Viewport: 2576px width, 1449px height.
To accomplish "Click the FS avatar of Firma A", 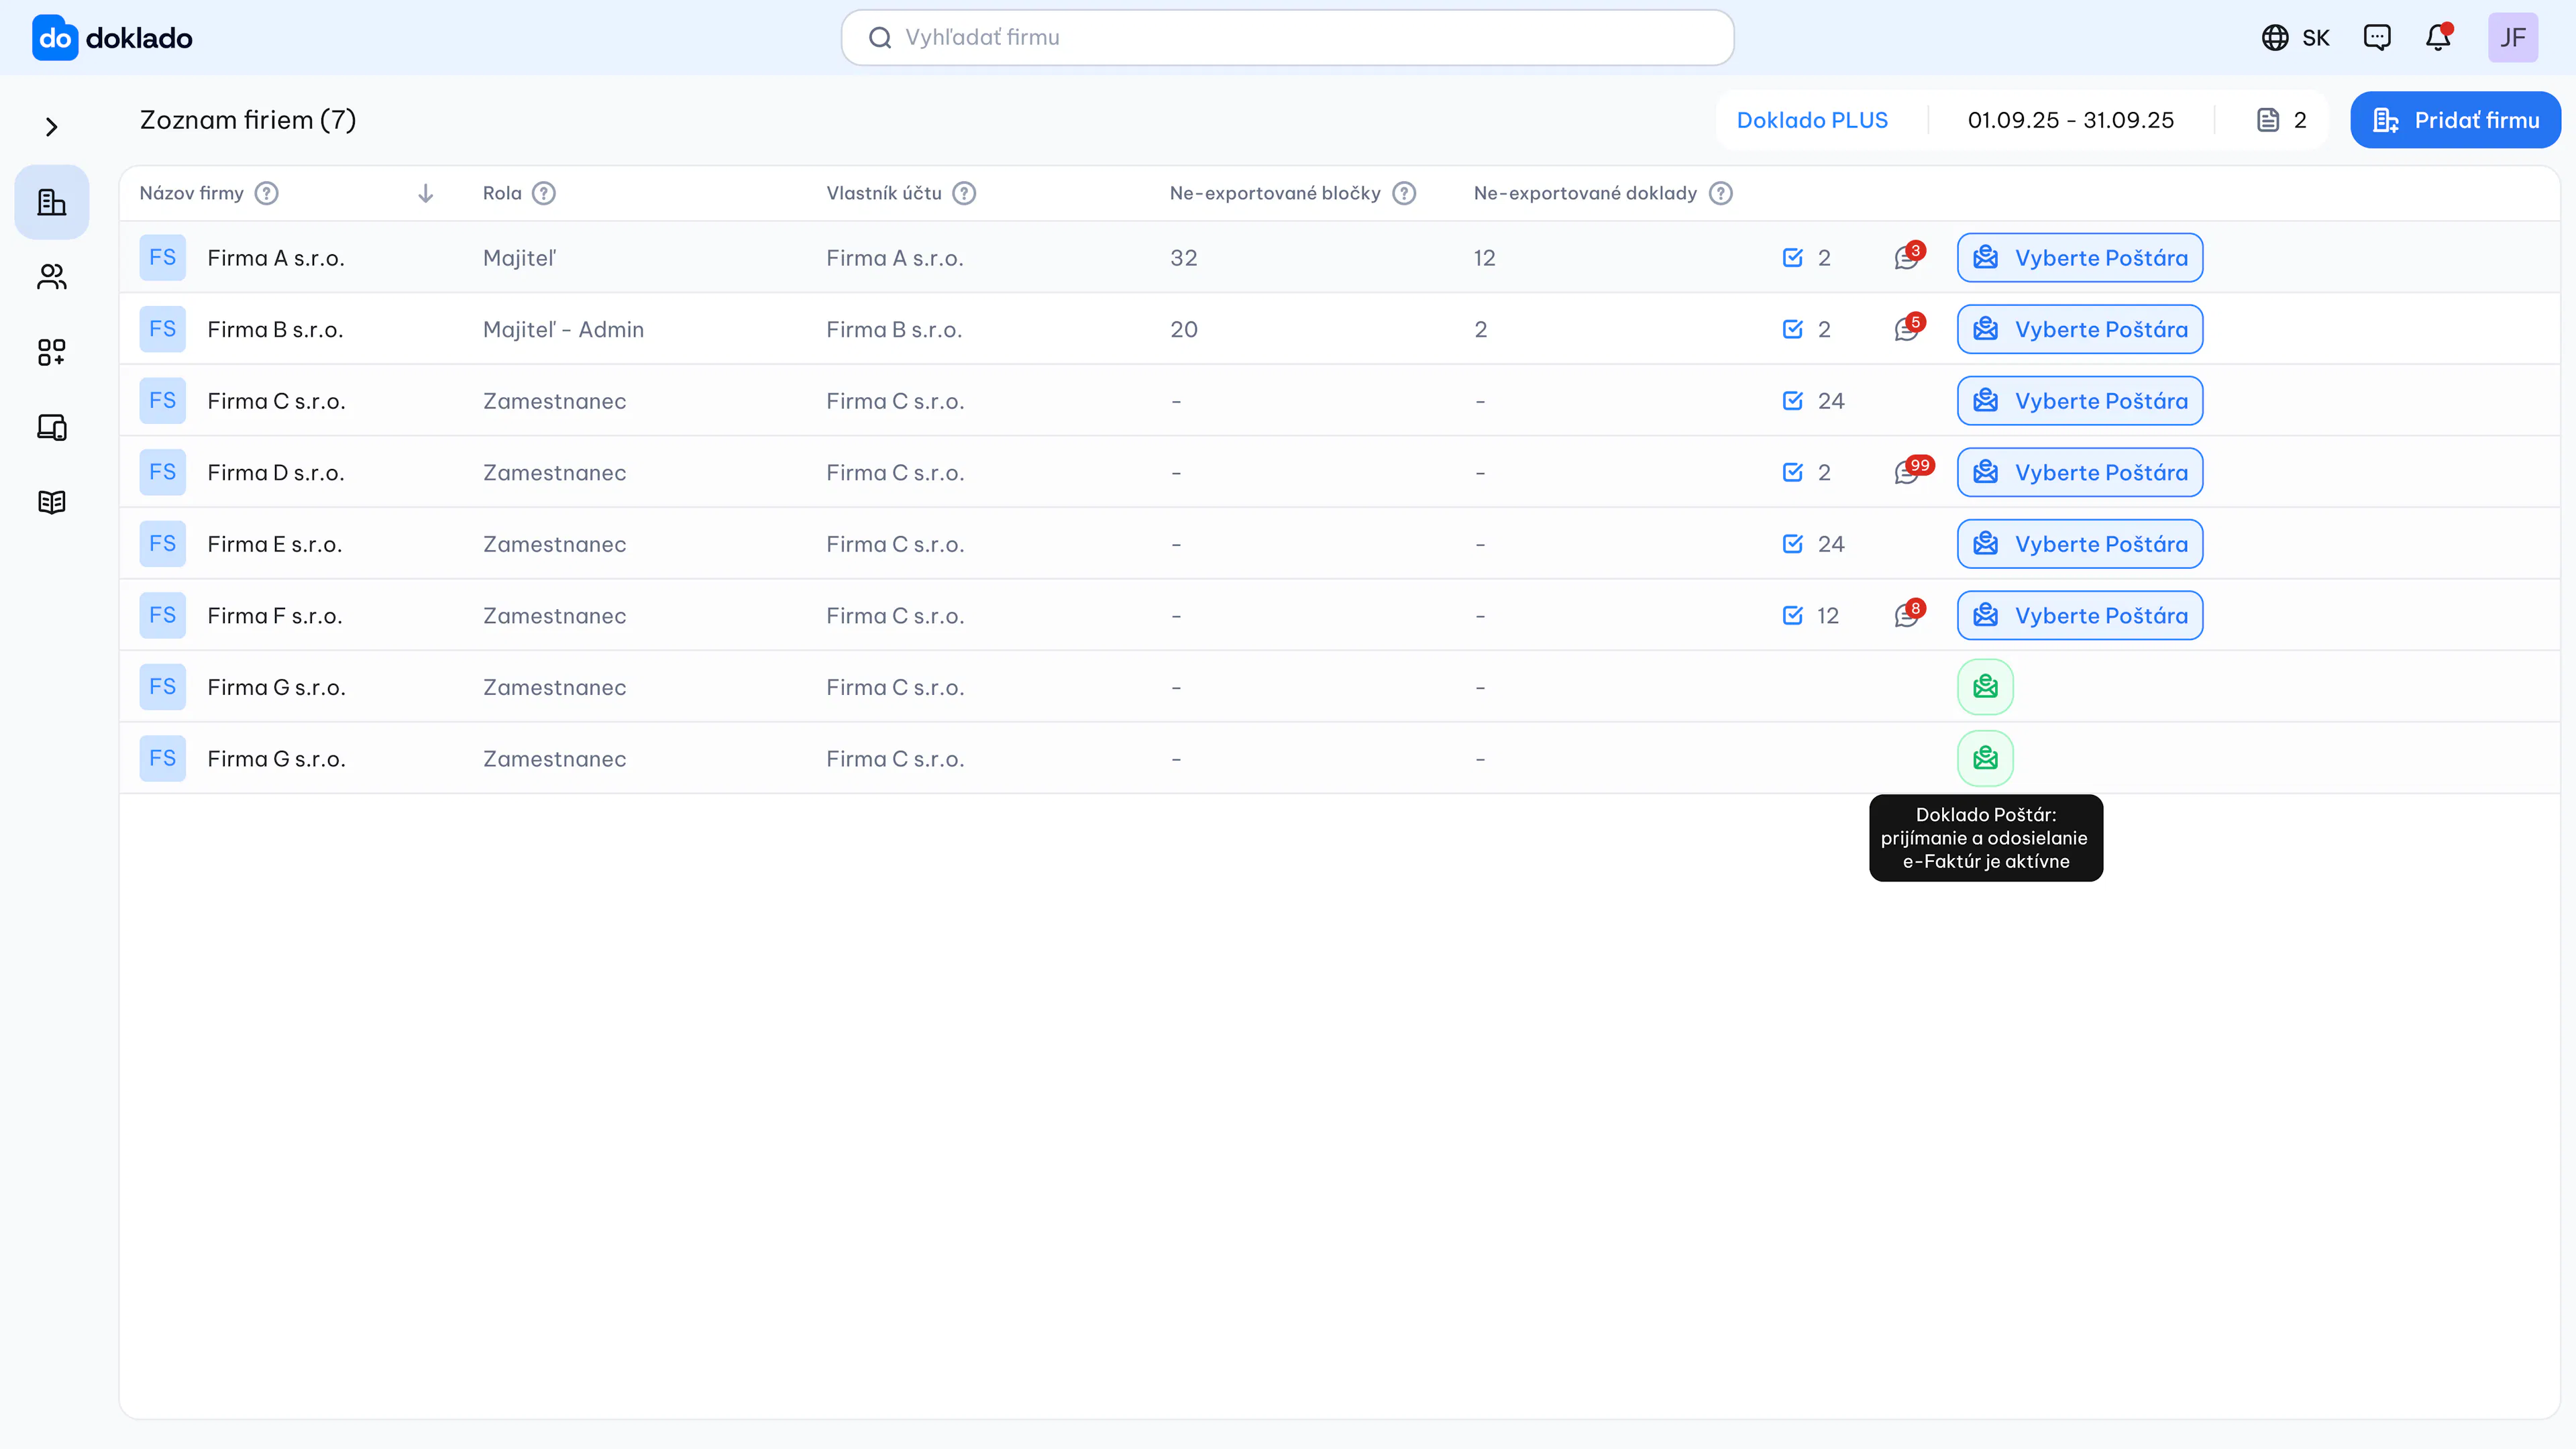I will (163, 258).
